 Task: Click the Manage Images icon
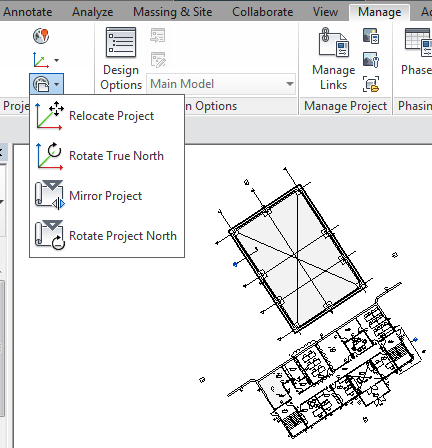371,36
